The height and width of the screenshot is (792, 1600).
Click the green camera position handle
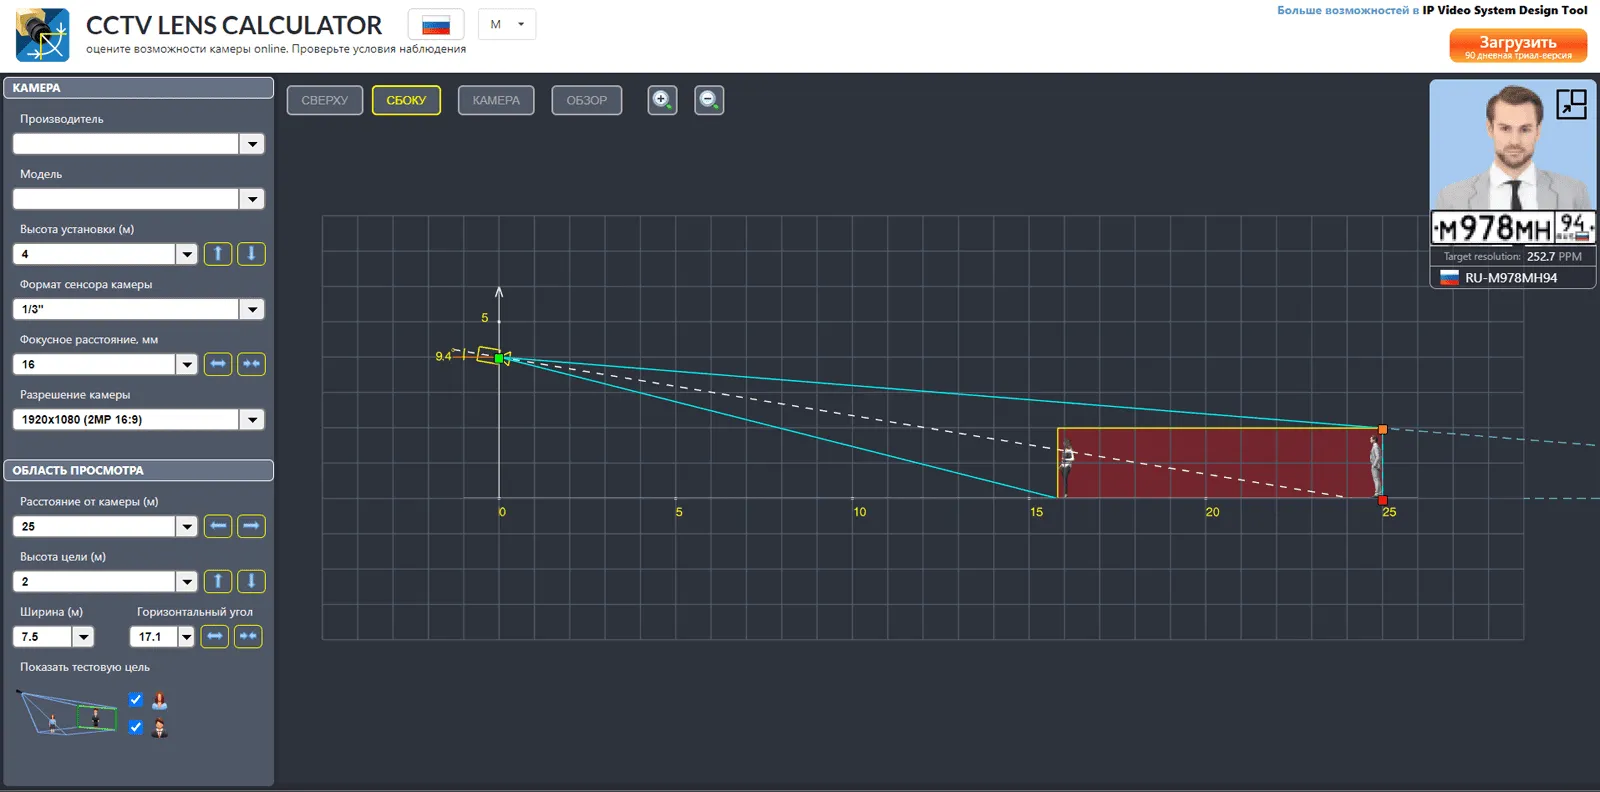(x=499, y=358)
